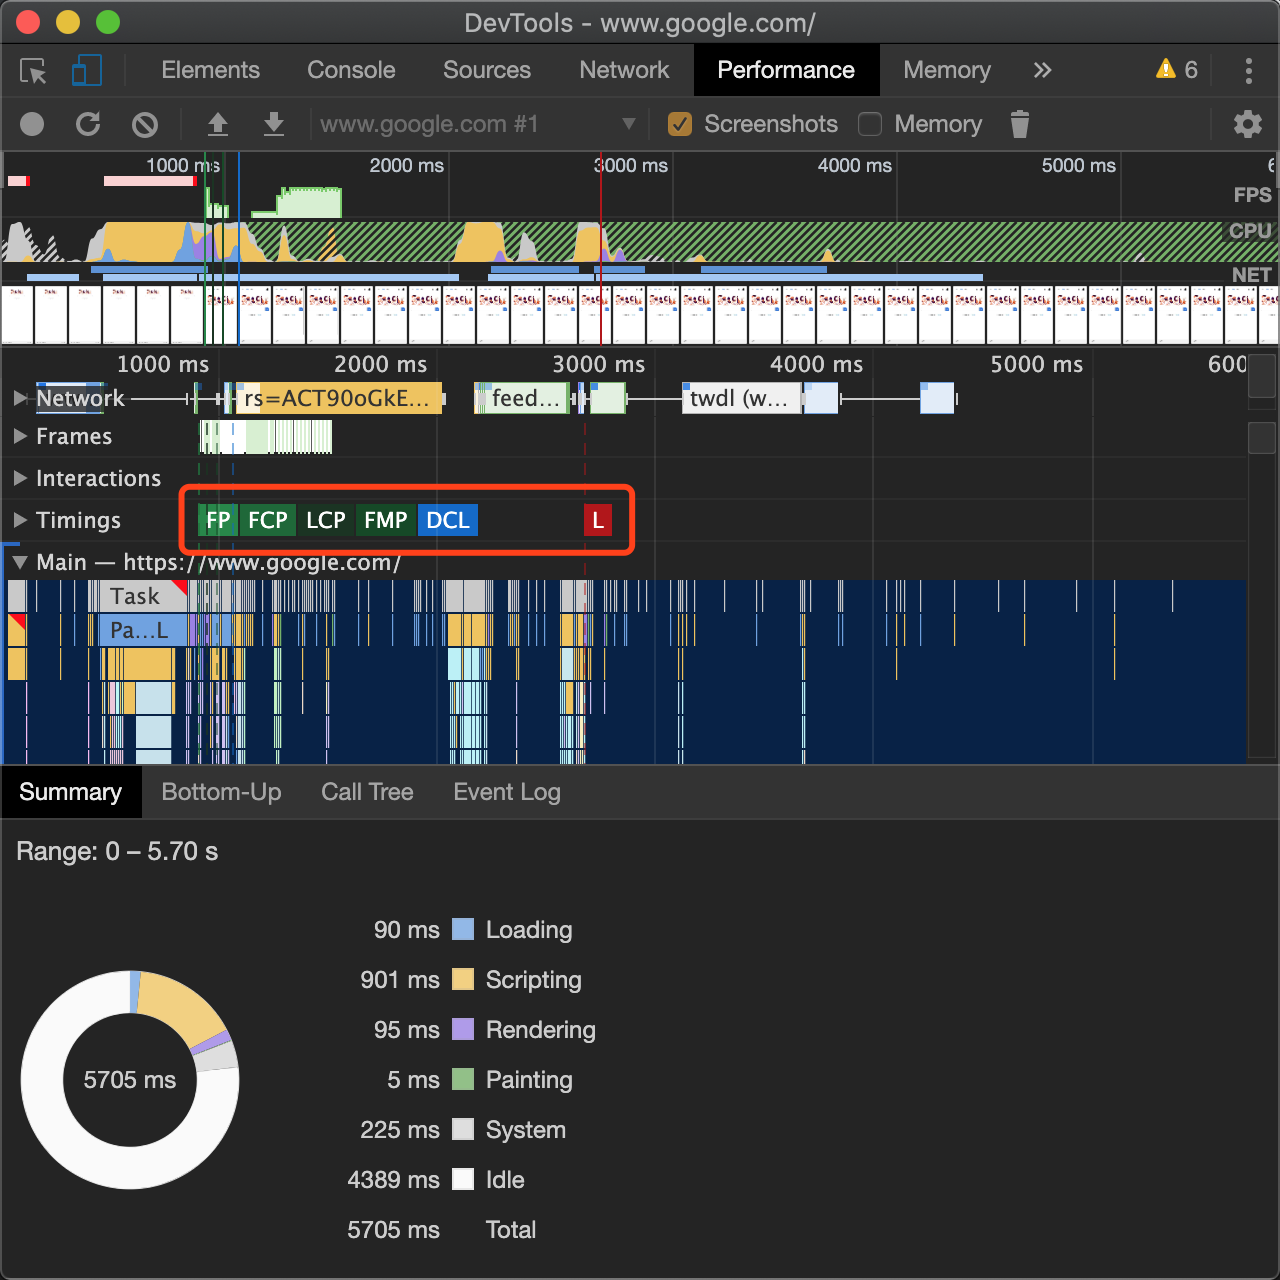Open the Console tab

tap(351, 70)
